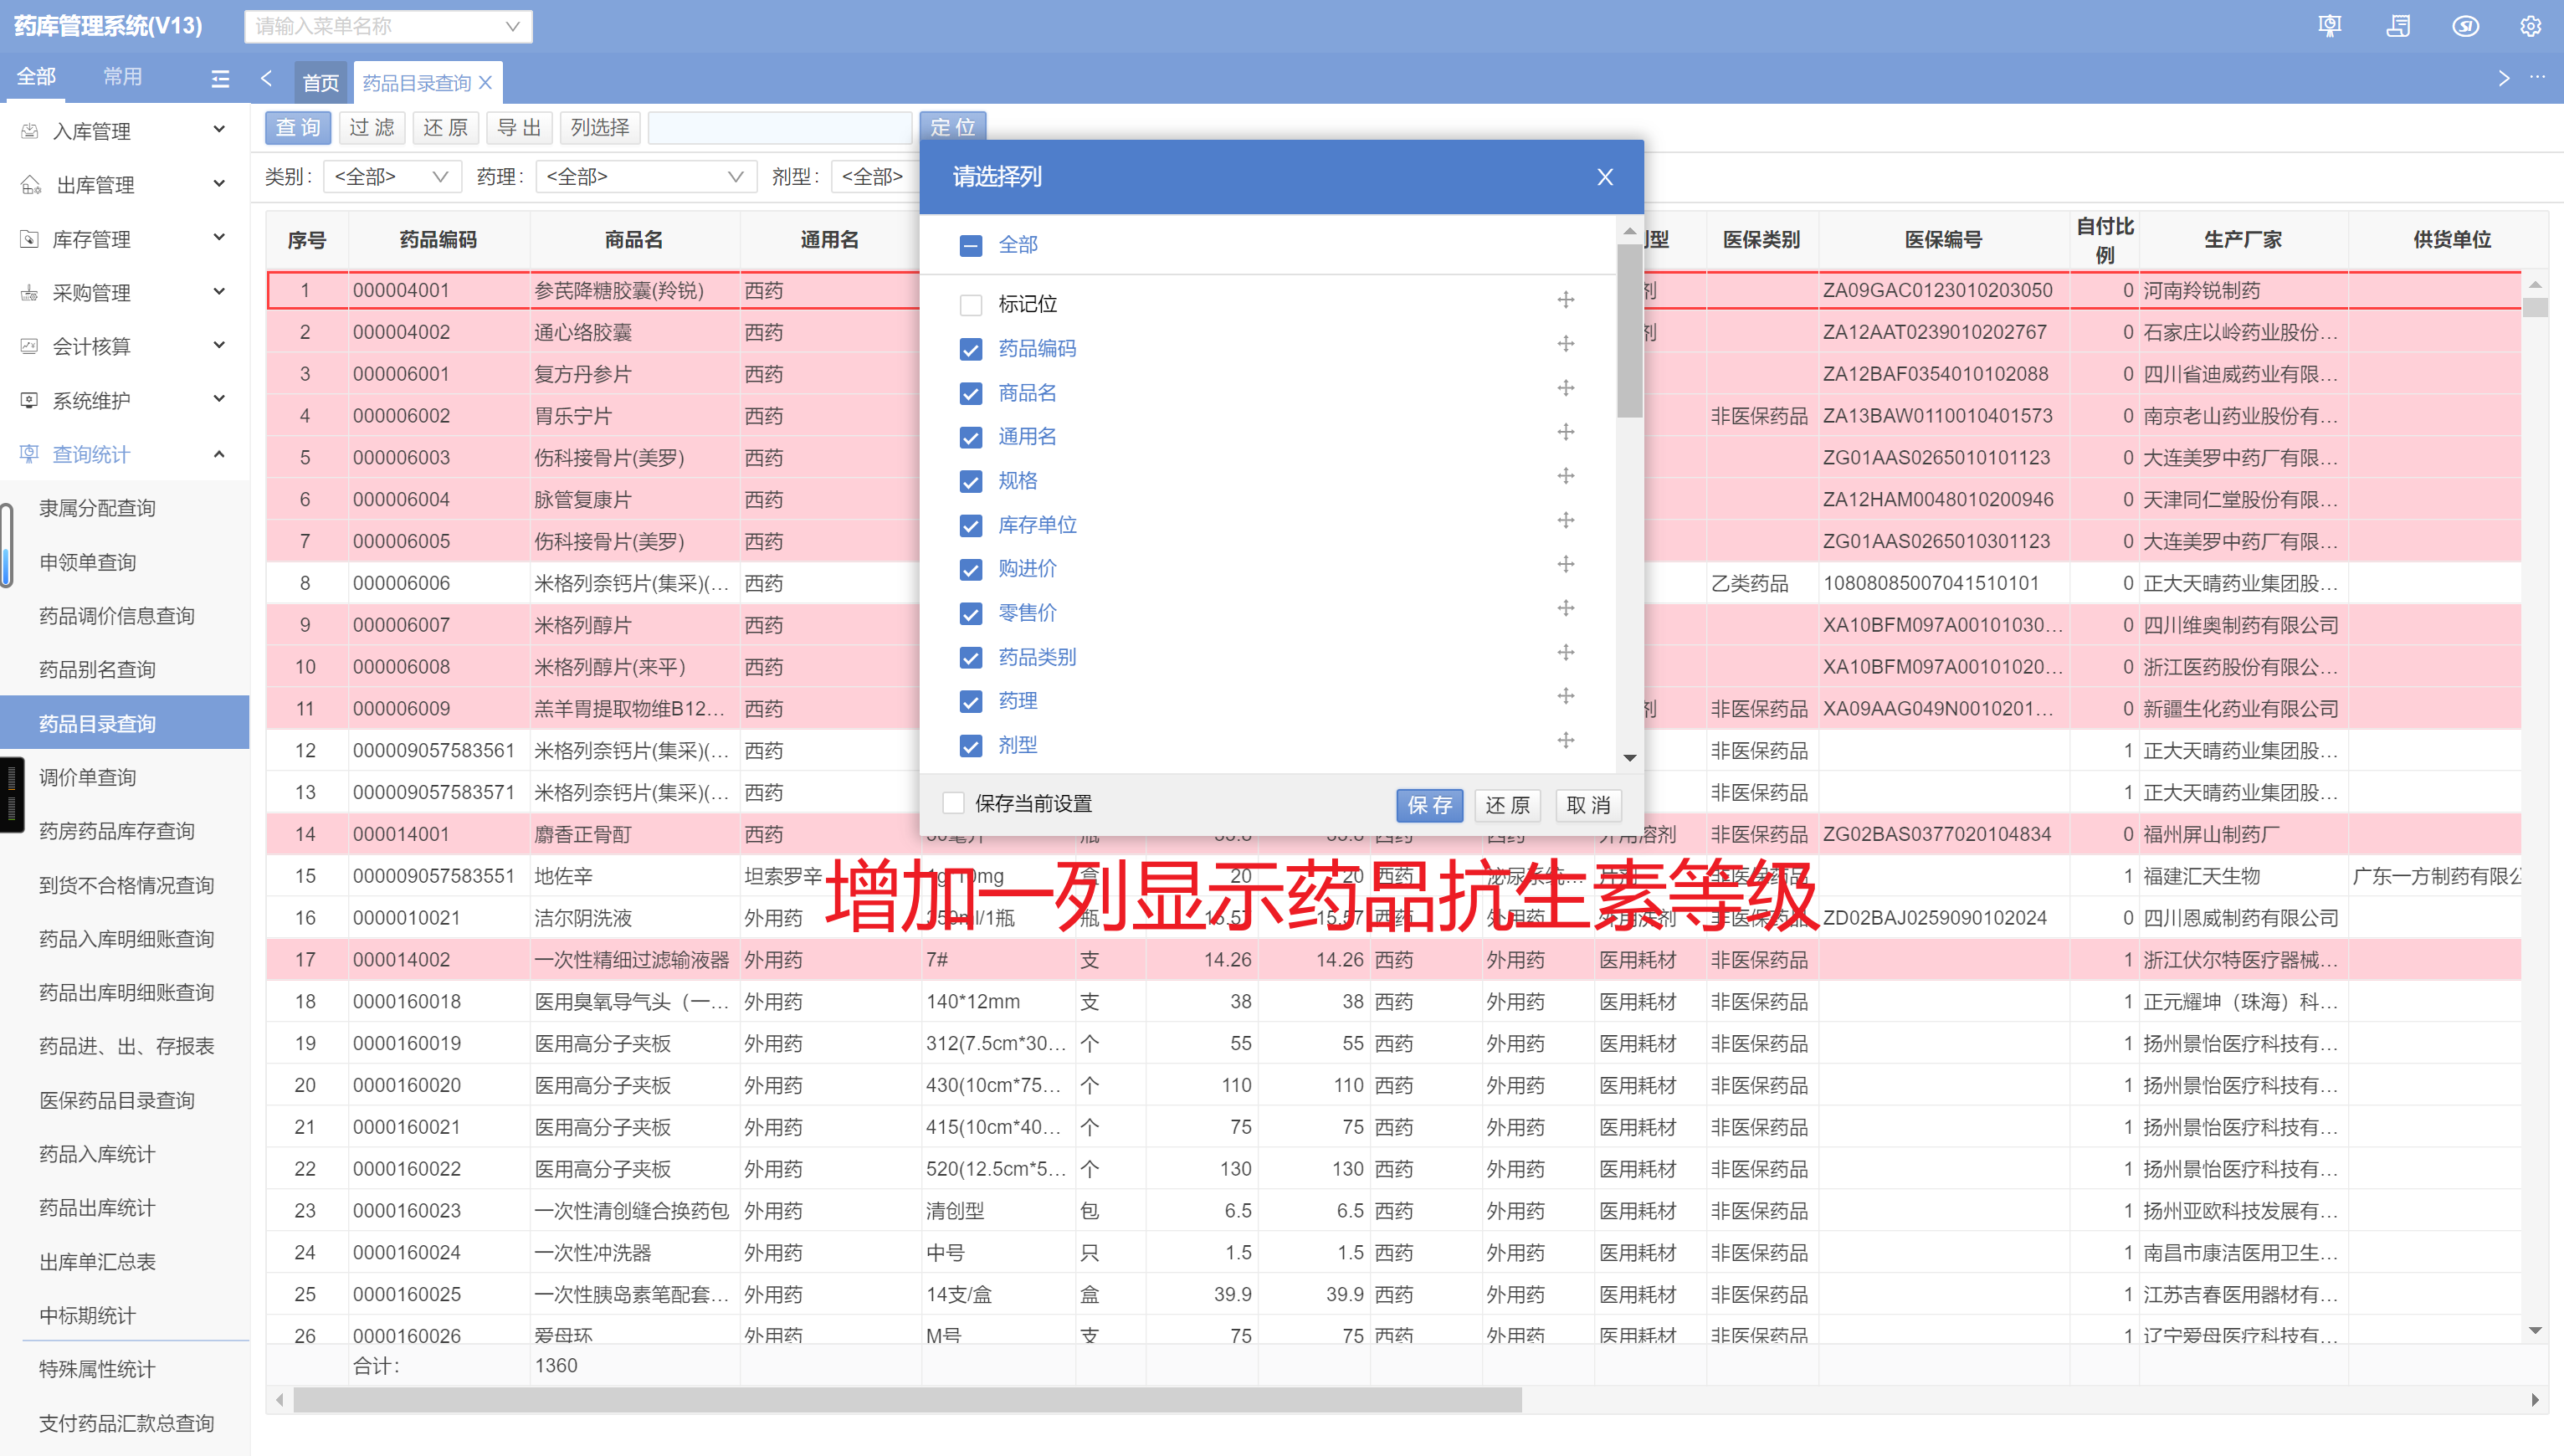Screen dimensions: 2564x1456
Task: Collapse sidebar with the menu fold icon
Action: [x=220, y=78]
